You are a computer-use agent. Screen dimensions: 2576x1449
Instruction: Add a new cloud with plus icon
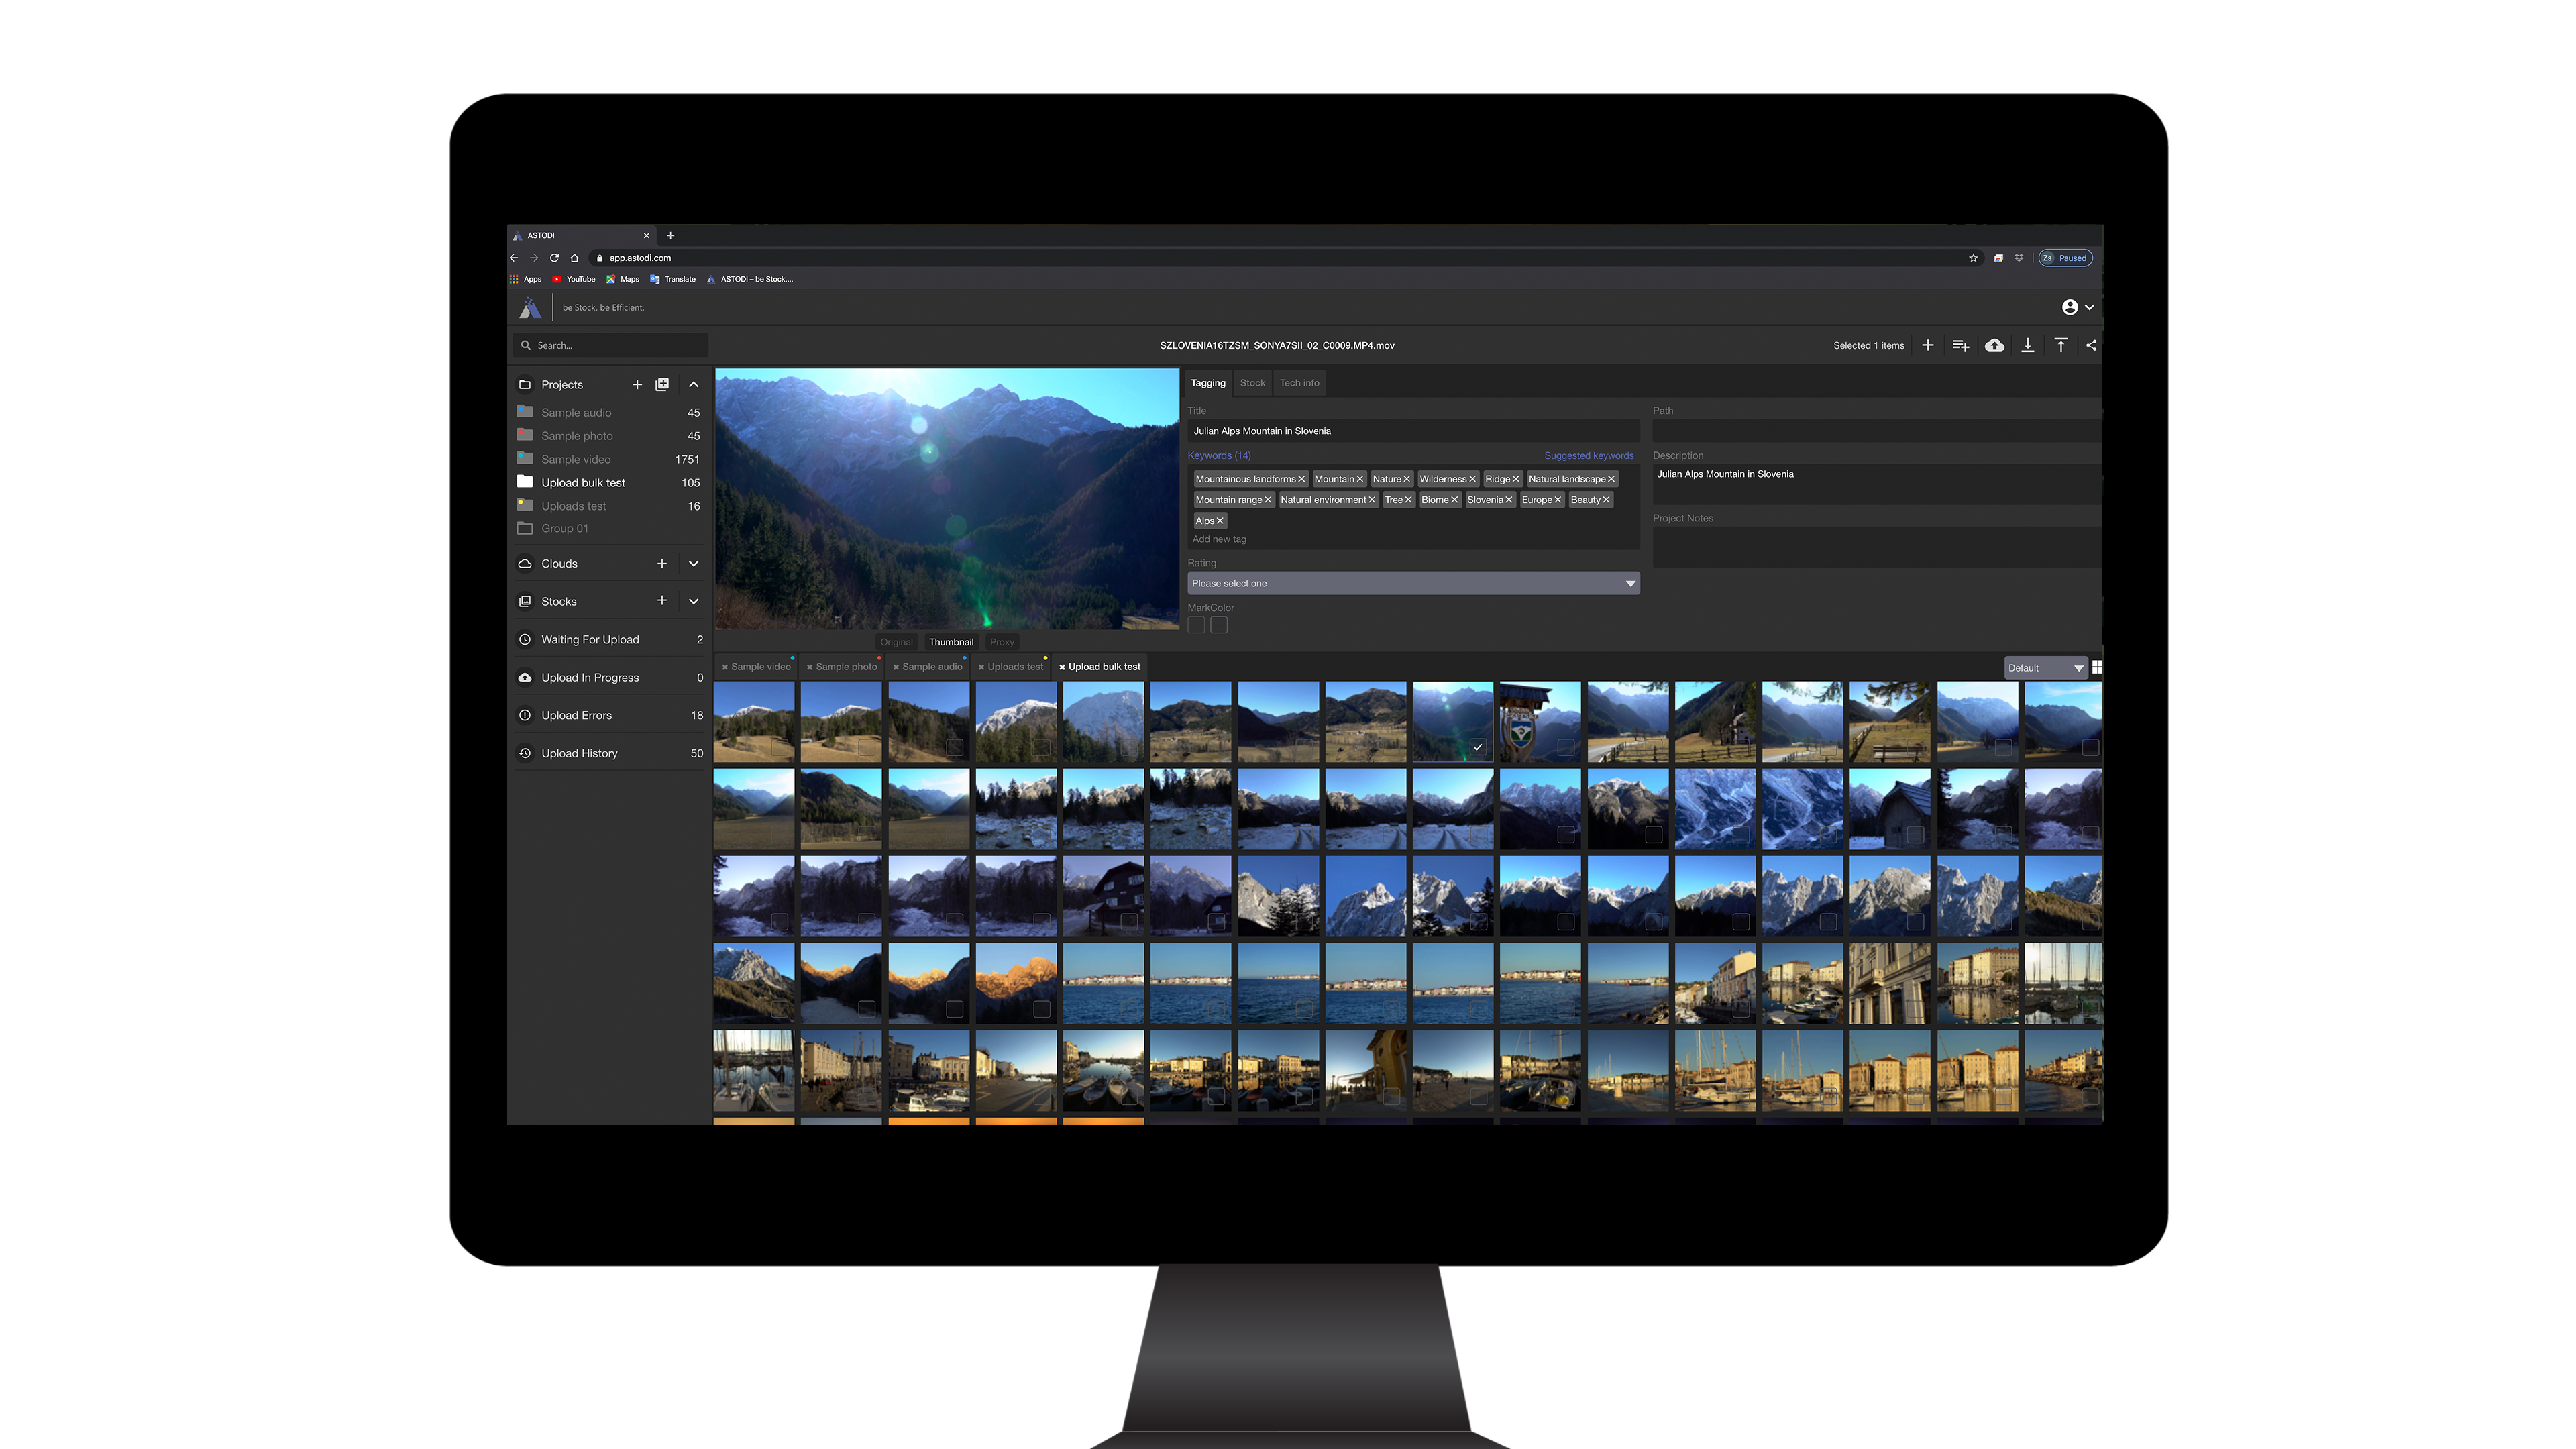click(661, 563)
